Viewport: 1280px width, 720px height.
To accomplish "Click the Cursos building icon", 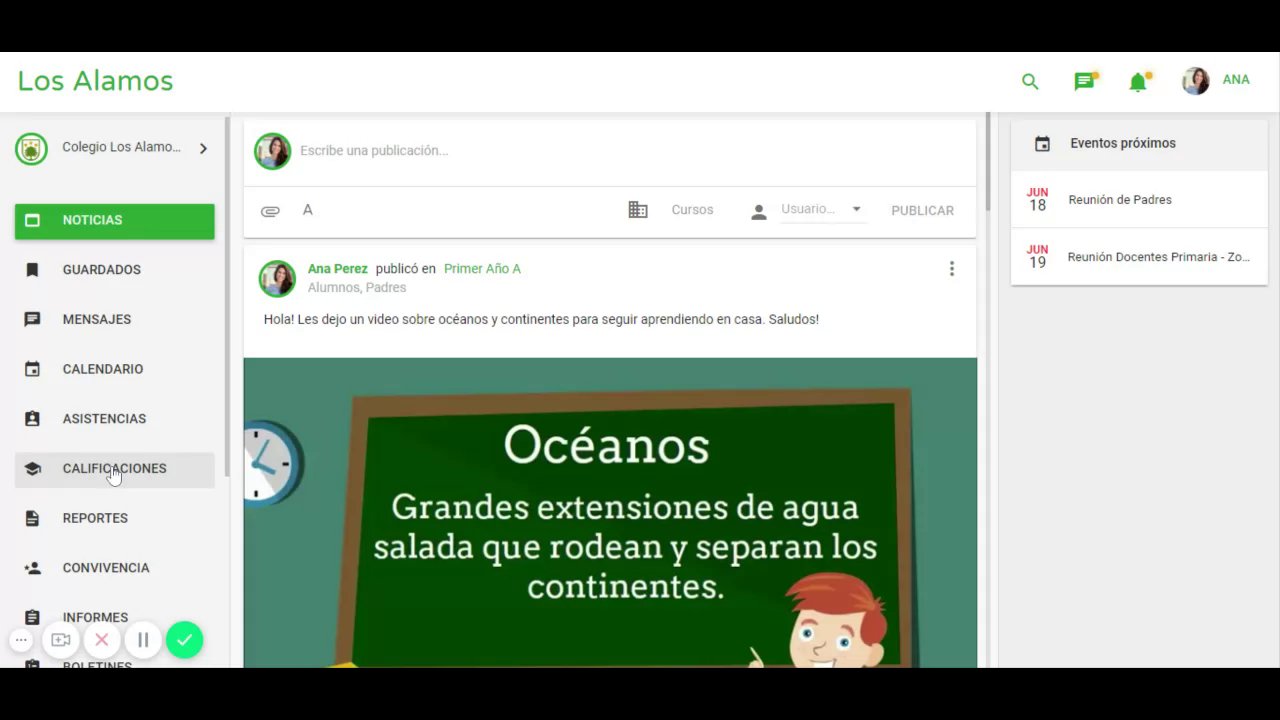I will (638, 210).
